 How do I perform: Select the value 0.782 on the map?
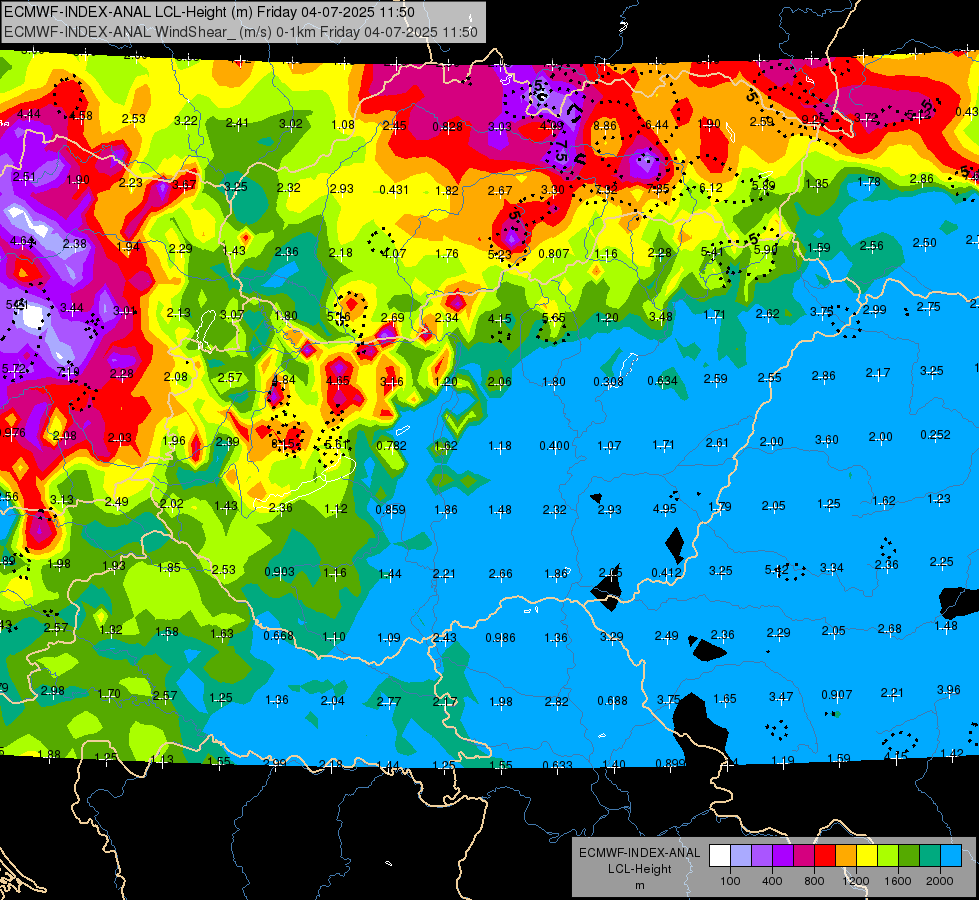(391, 445)
